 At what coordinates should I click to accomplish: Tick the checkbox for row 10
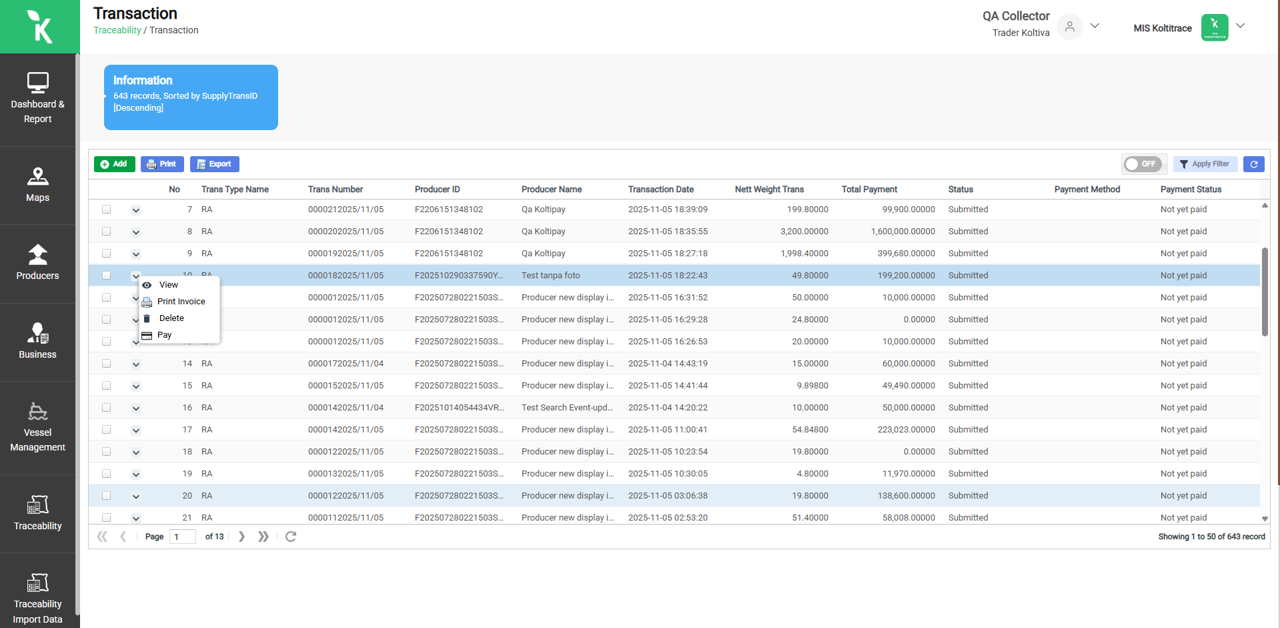[x=106, y=275]
